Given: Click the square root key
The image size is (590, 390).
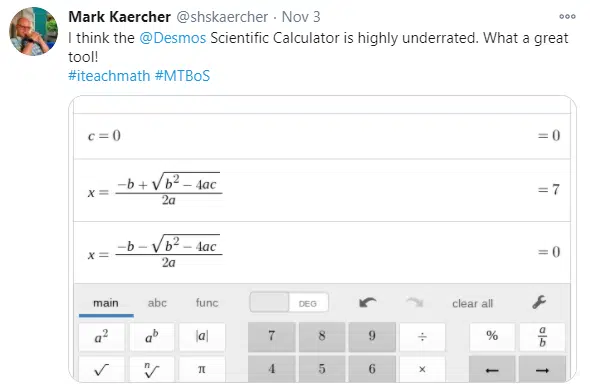Looking at the screenshot, I should pyautogui.click(x=102, y=370).
